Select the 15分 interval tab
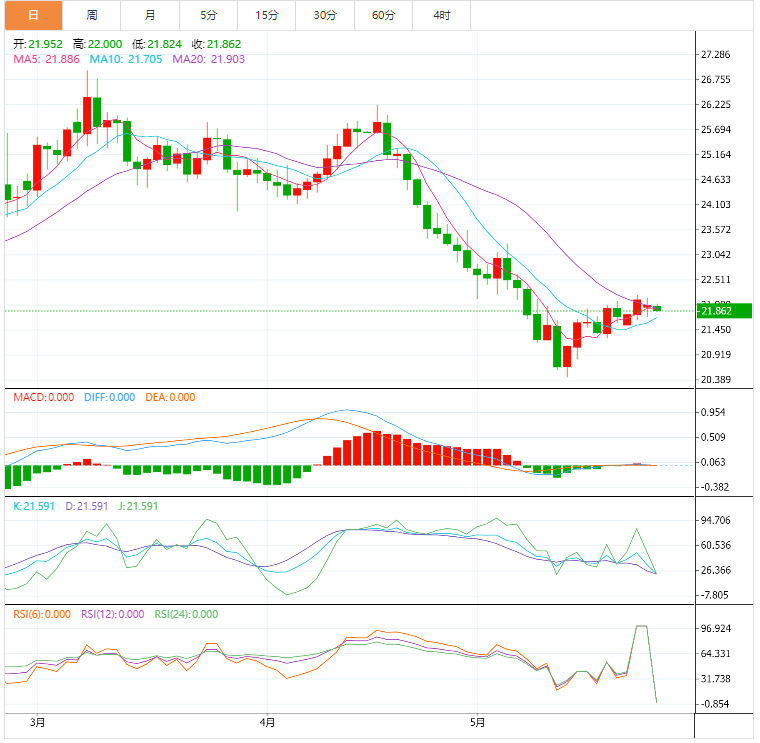The height and width of the screenshot is (743, 760). 267,15
